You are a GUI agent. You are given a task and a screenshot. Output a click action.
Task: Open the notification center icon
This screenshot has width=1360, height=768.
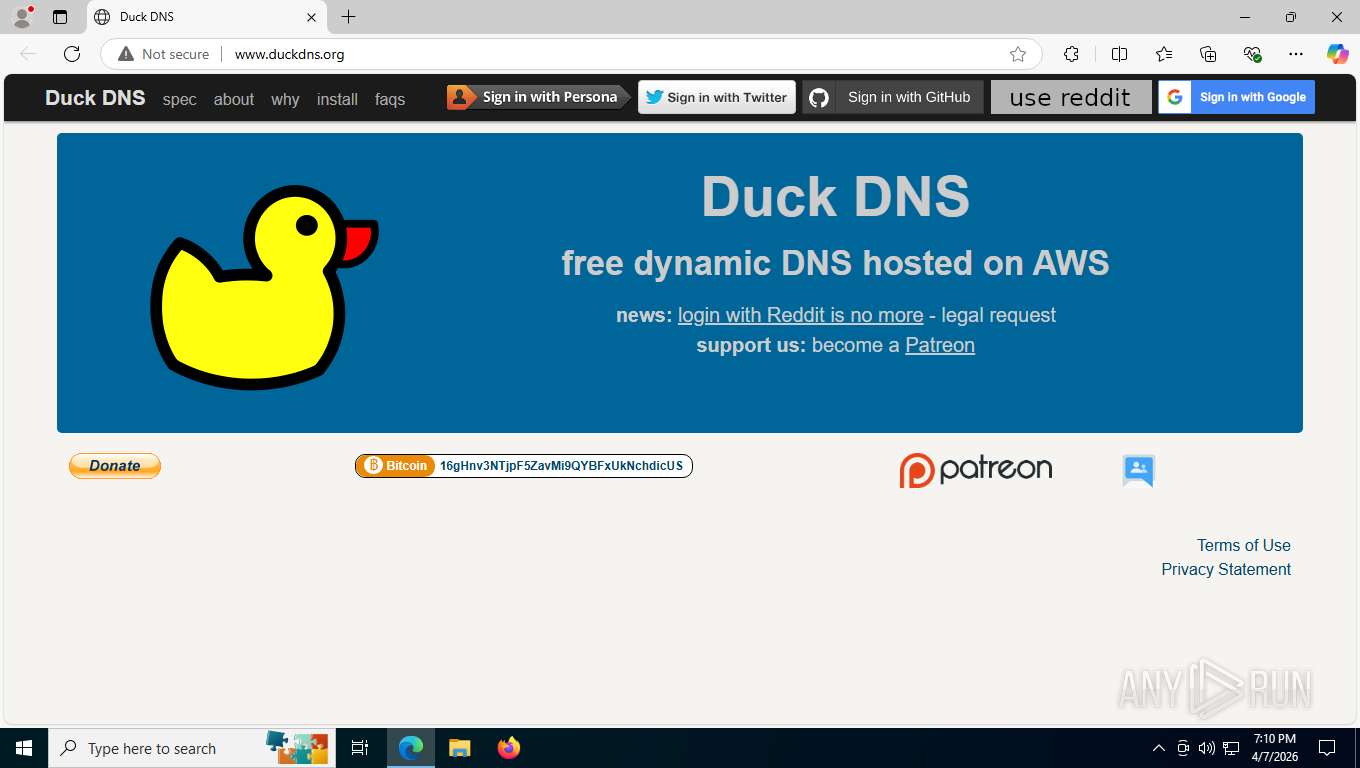pyautogui.click(x=1327, y=748)
